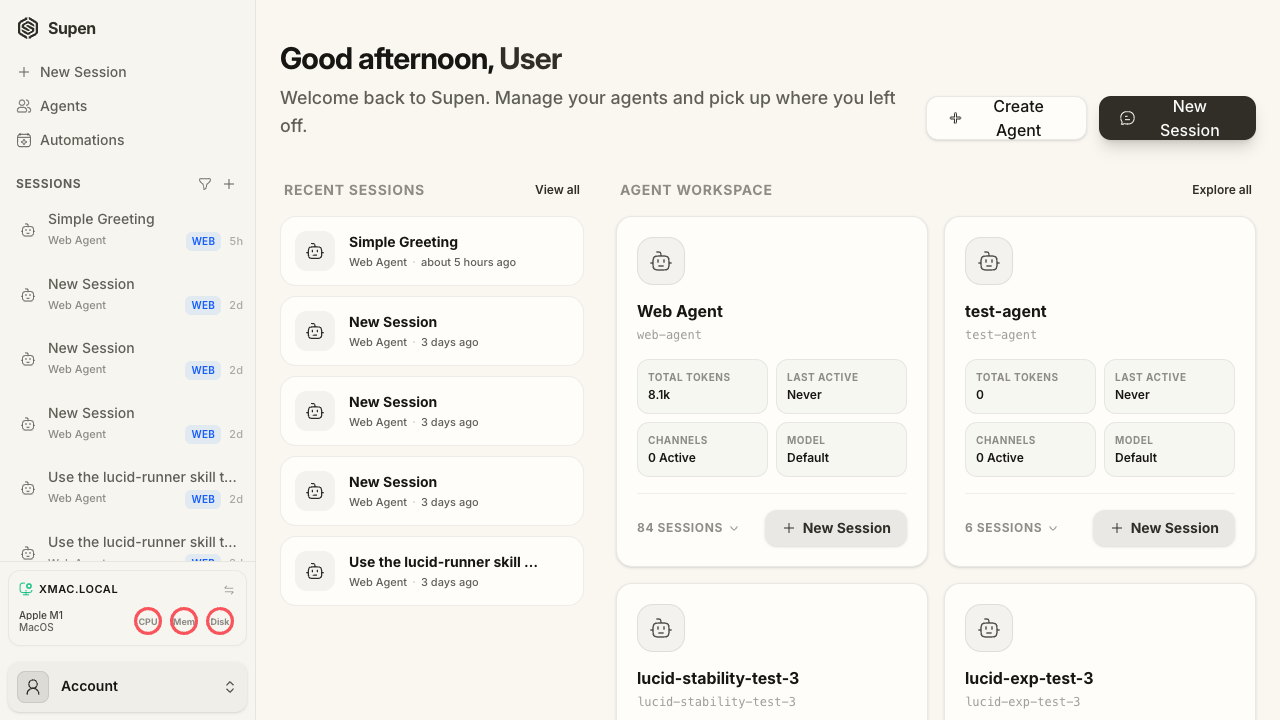
Task: Click test-agent Total Tokens 0 tile
Action: tap(1030, 386)
